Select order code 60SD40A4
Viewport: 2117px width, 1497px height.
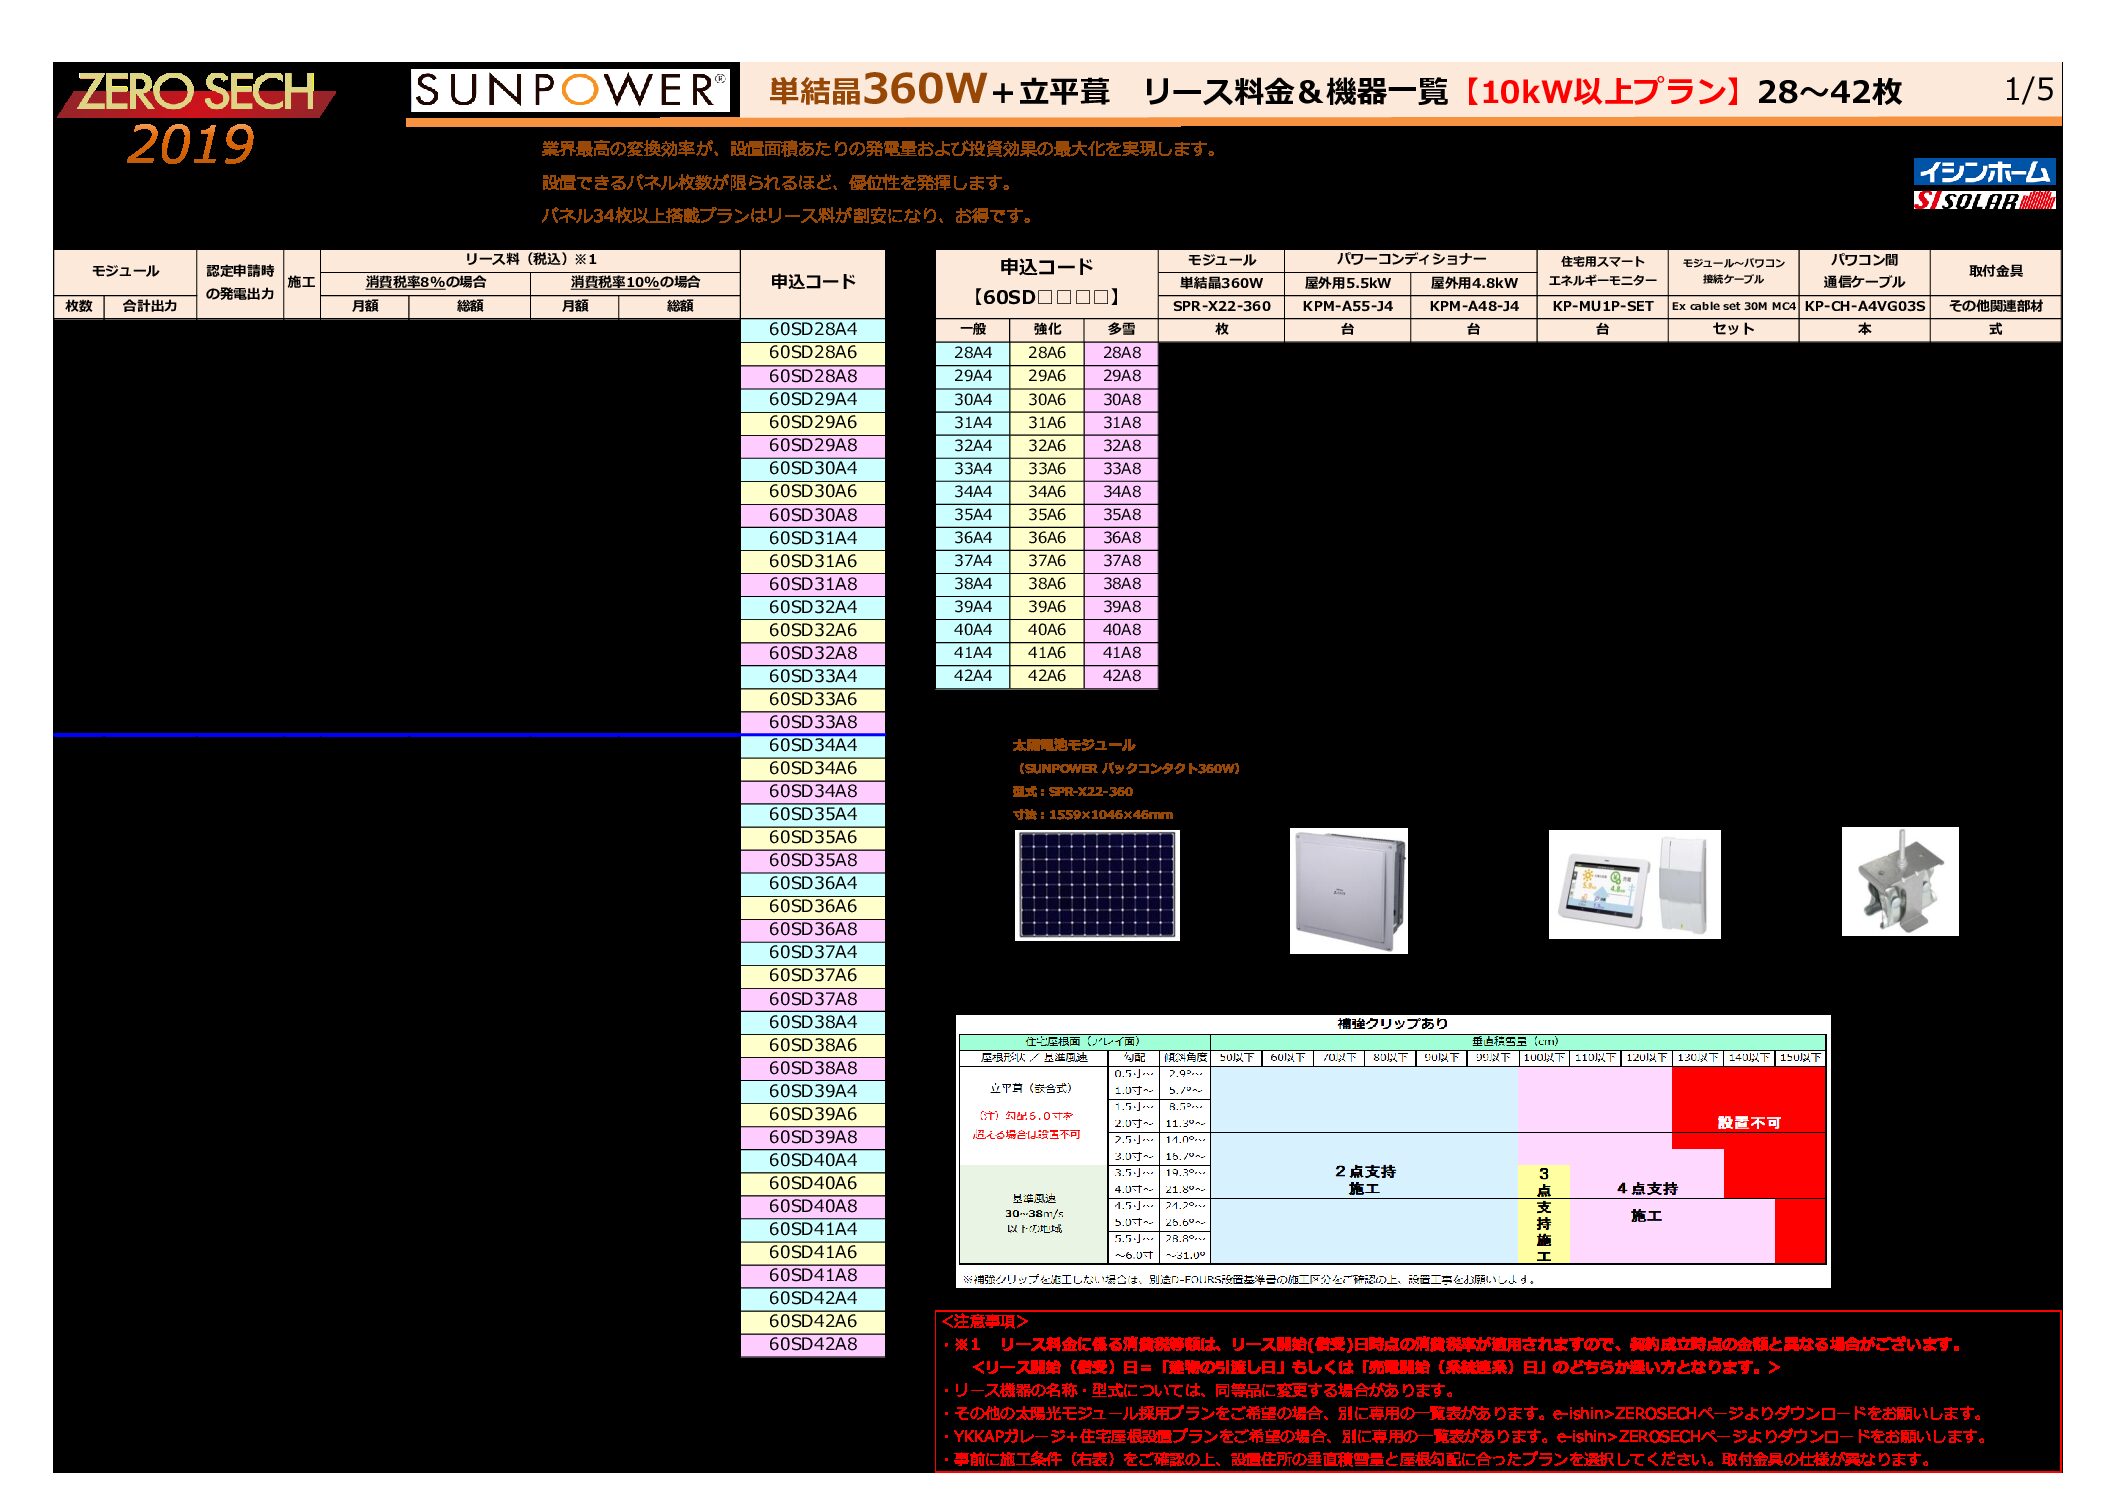[x=813, y=1160]
